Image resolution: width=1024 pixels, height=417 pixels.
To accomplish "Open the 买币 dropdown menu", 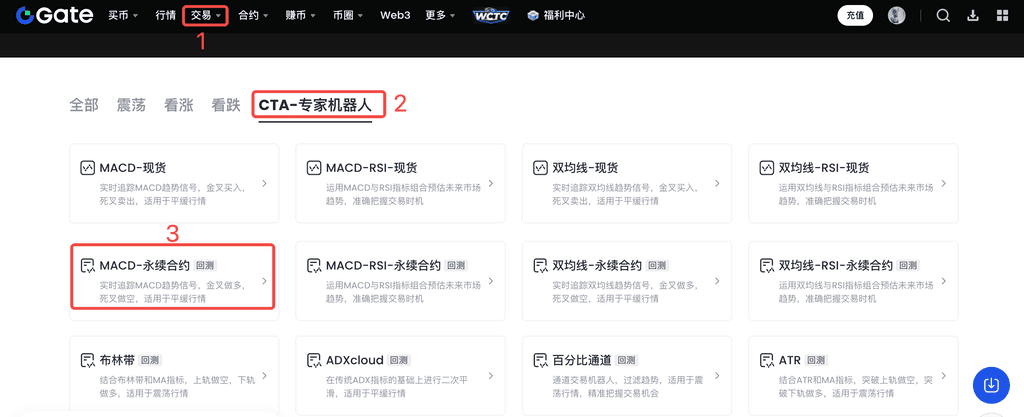I will point(125,15).
